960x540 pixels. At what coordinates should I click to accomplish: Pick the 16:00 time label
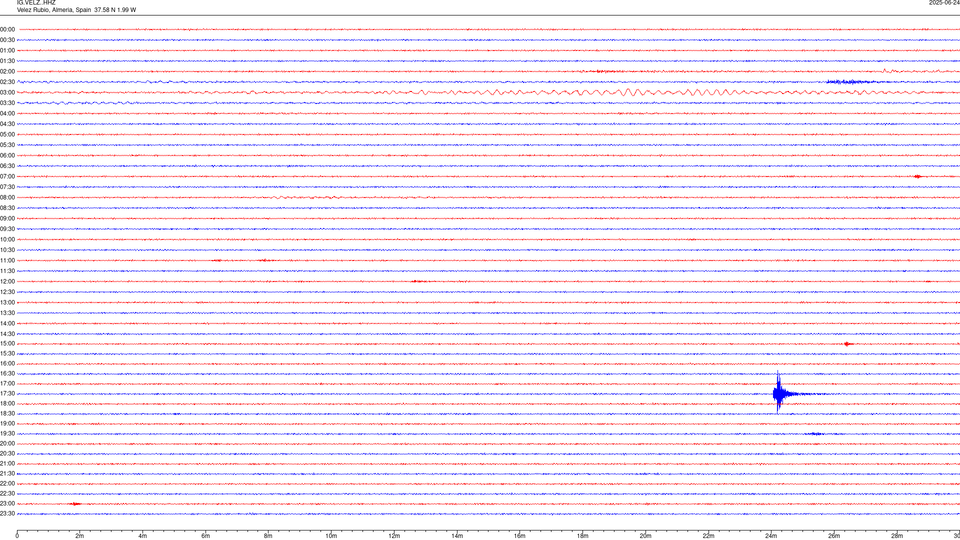pyautogui.click(x=7, y=363)
